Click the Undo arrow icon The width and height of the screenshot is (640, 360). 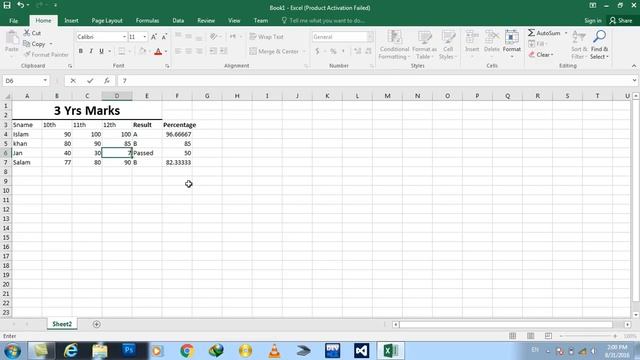click(20, 5)
